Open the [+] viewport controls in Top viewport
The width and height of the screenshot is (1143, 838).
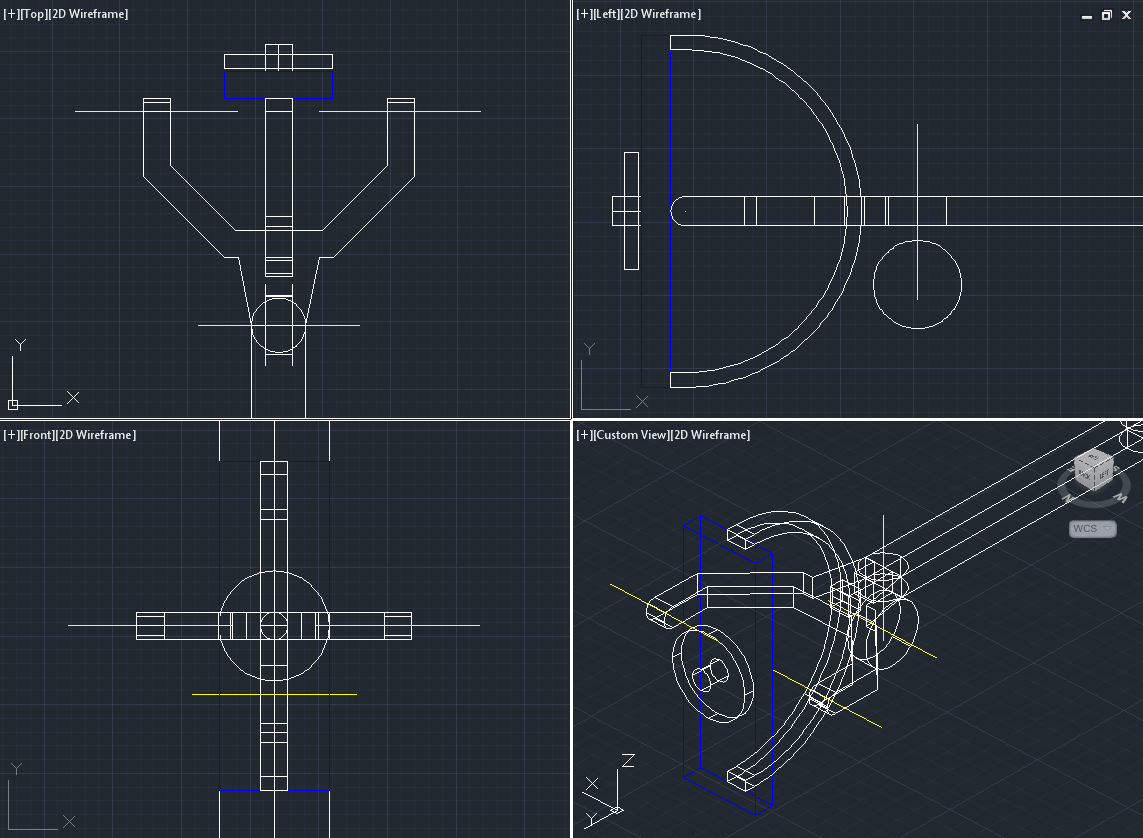point(11,14)
